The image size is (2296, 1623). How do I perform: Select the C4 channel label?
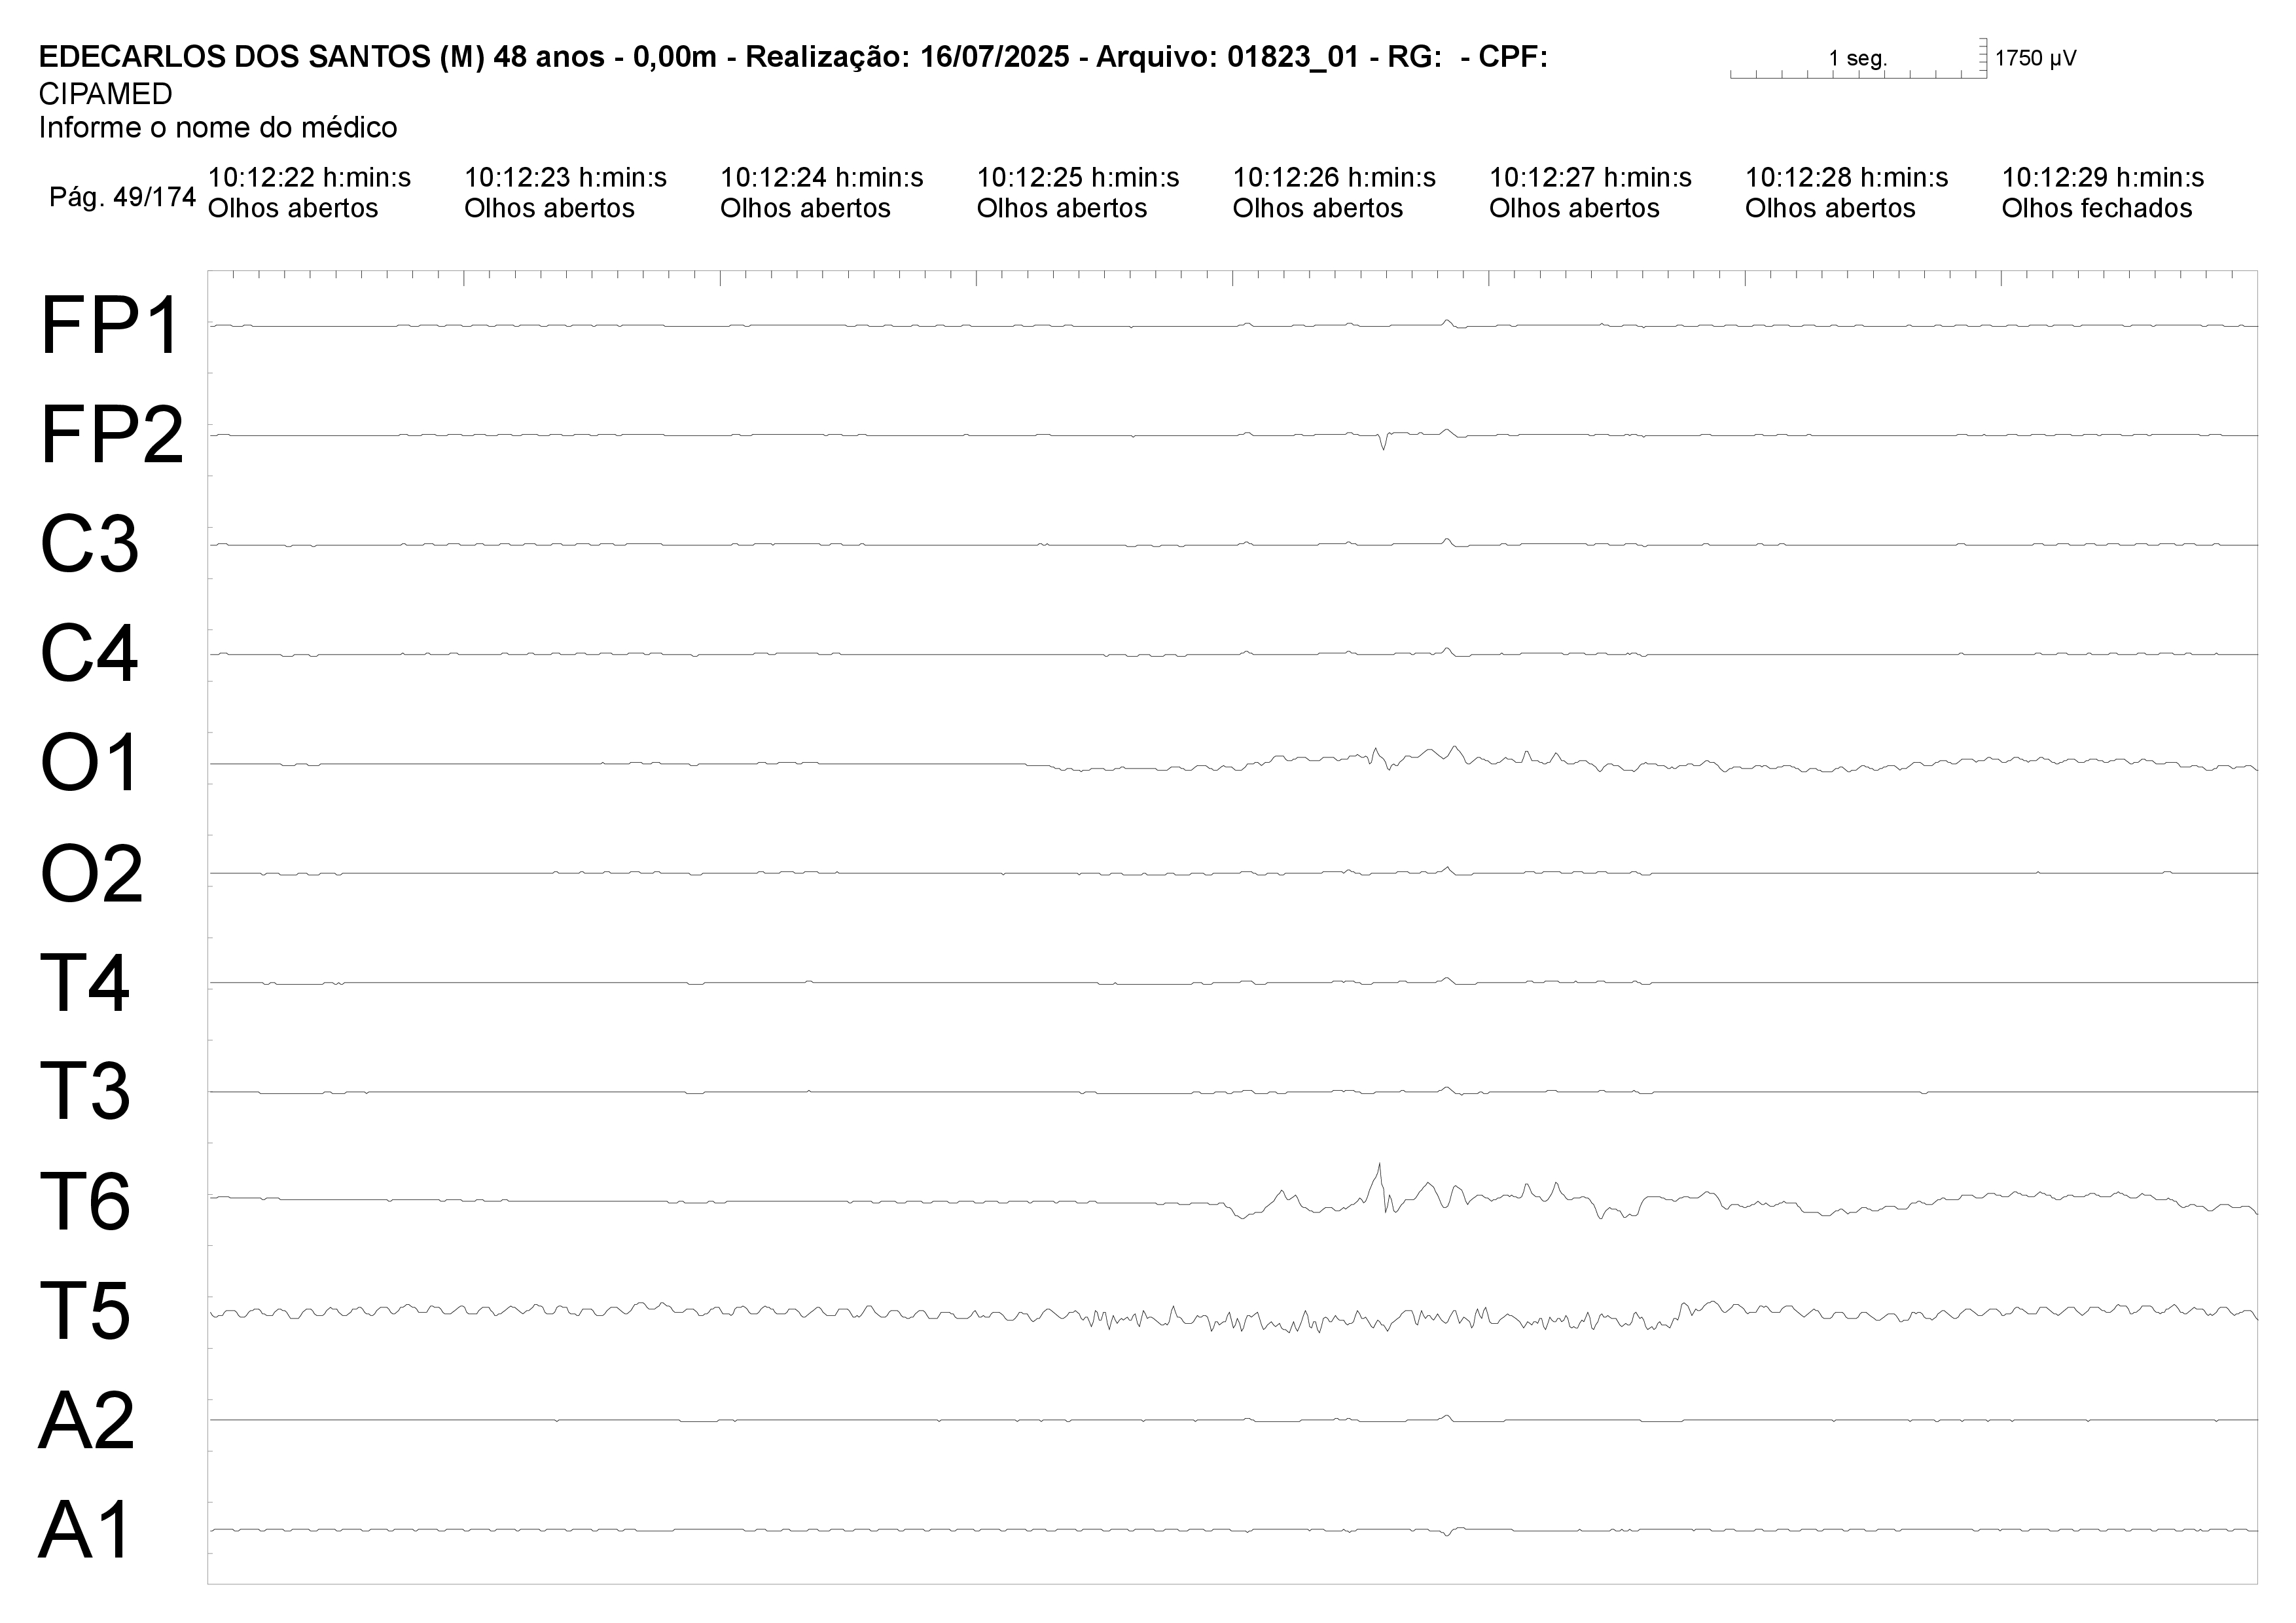[89, 654]
